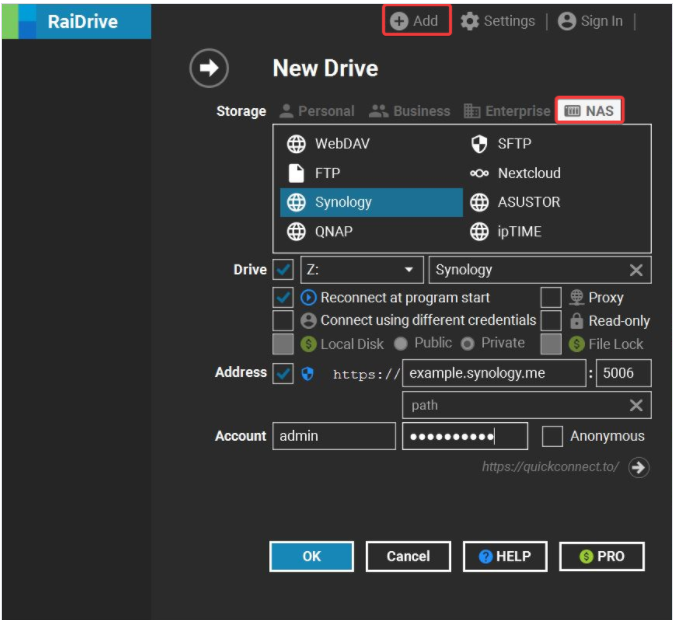
Task: Select the highlighted Synology storage entry
Action: (371, 202)
